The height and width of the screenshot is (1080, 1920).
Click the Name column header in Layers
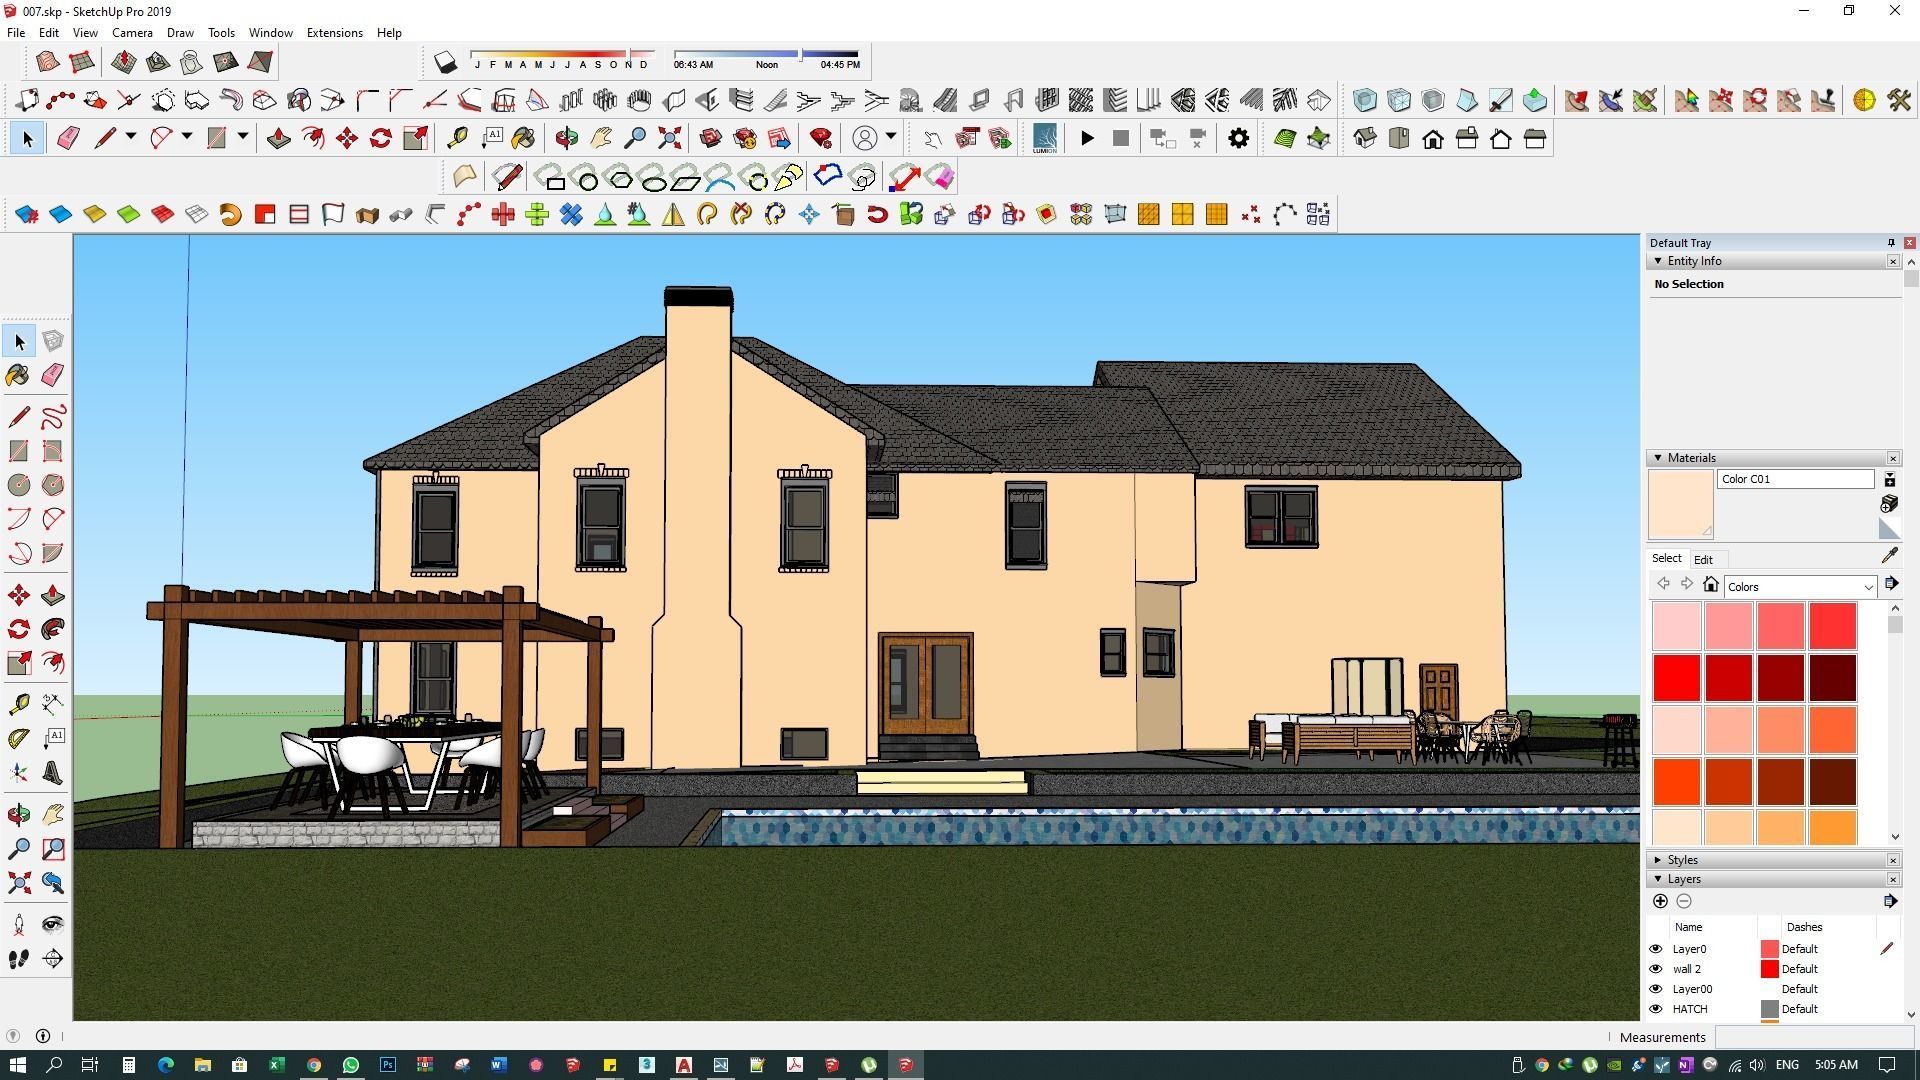[x=1688, y=927]
